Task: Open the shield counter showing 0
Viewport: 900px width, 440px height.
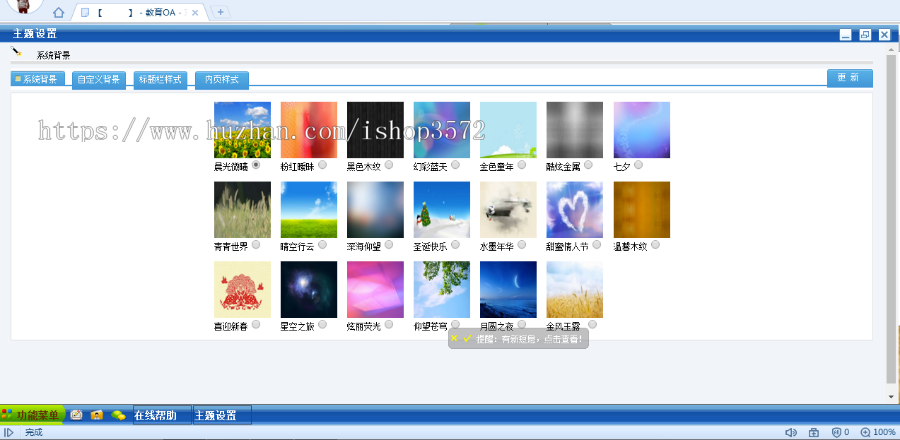Action: pos(840,433)
